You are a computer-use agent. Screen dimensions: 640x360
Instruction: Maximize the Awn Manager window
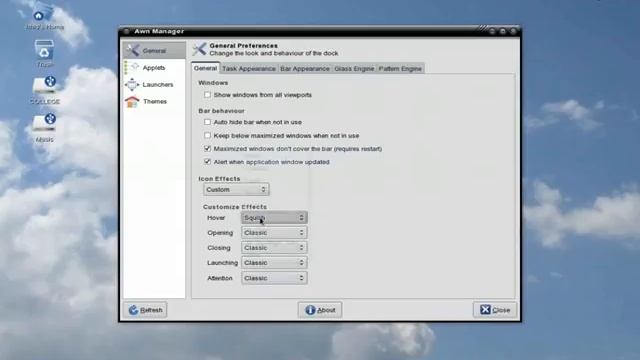coord(503,31)
